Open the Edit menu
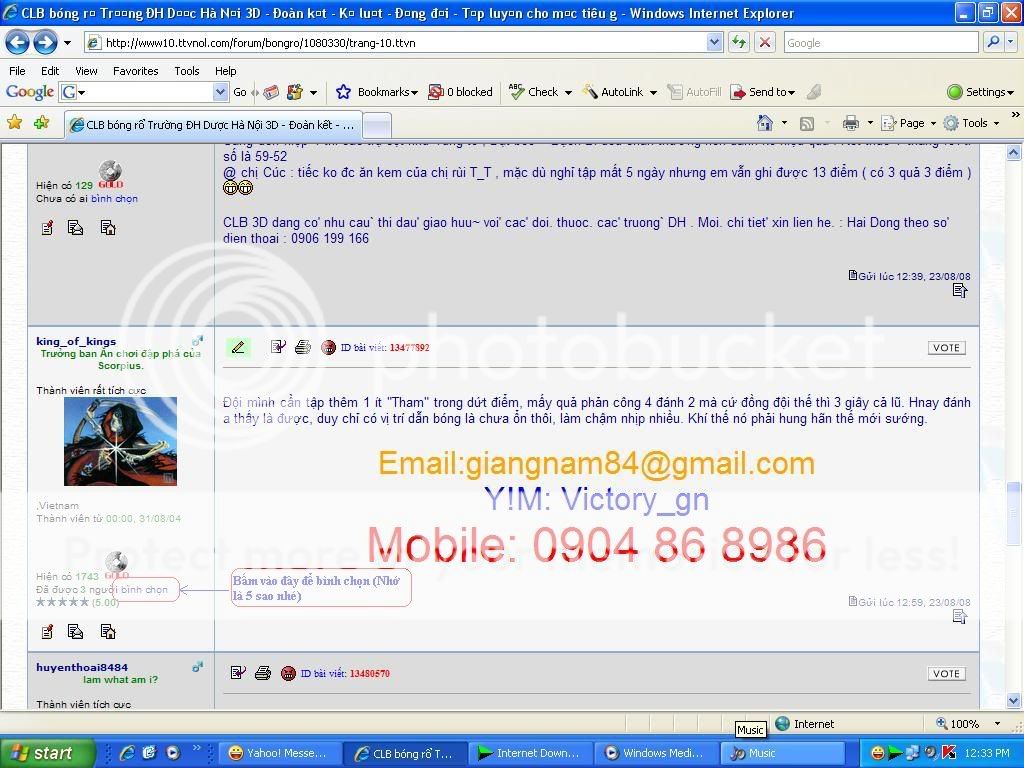The image size is (1024, 768). 50,71
